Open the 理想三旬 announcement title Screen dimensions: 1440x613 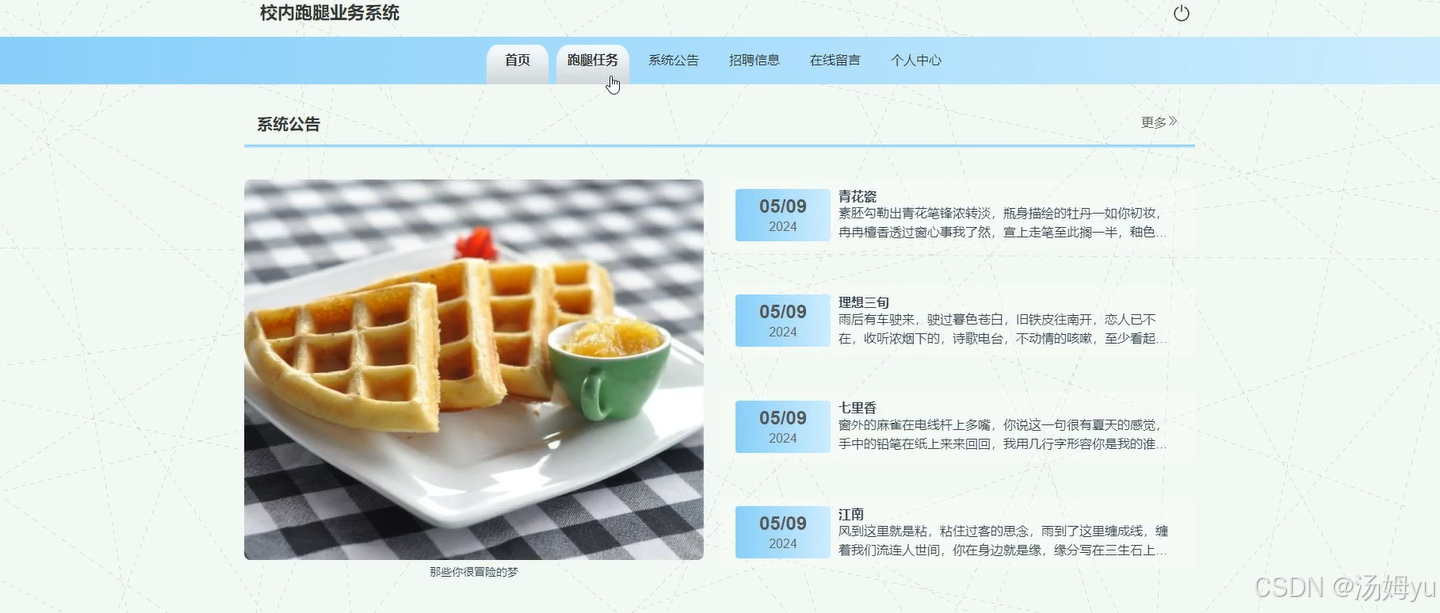[864, 302]
